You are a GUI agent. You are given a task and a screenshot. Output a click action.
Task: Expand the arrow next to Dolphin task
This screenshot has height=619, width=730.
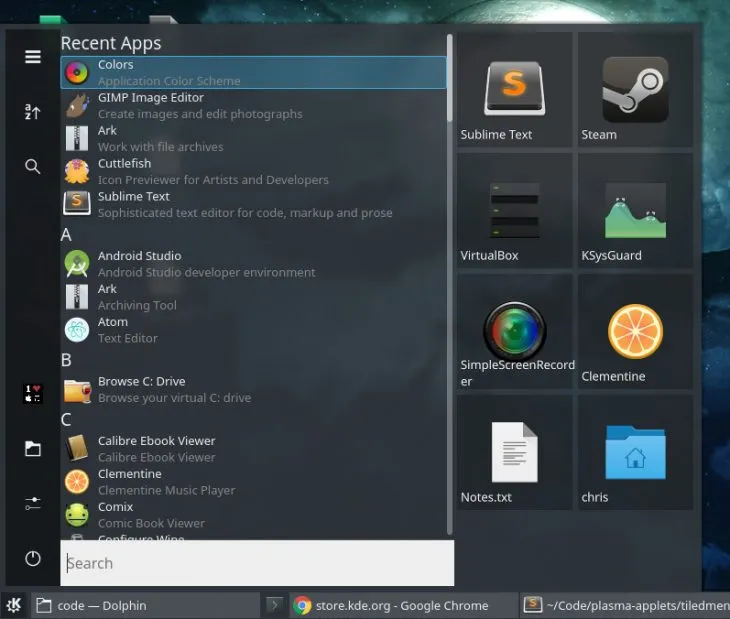click(273, 605)
